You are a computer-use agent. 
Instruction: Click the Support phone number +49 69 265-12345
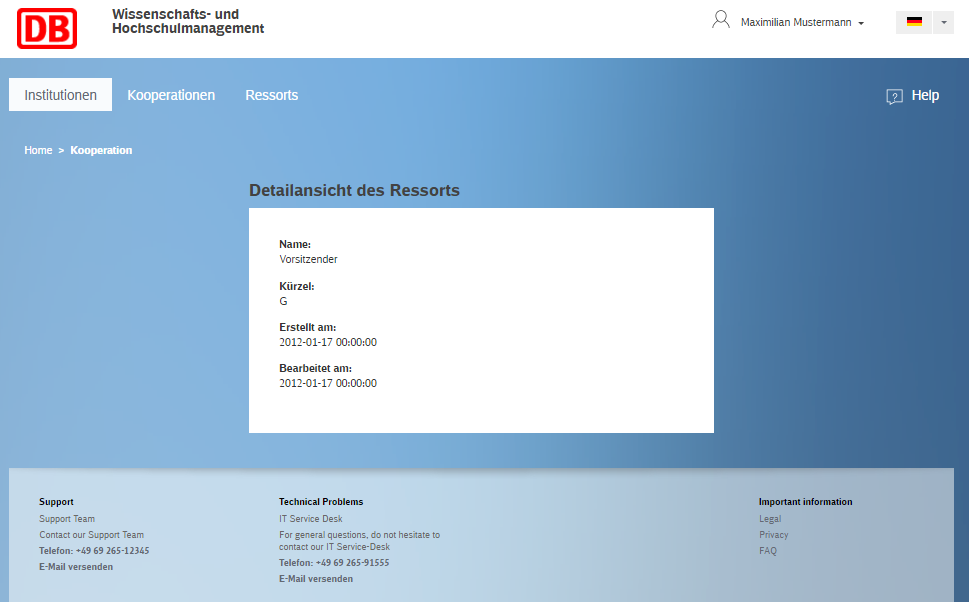pos(112,551)
